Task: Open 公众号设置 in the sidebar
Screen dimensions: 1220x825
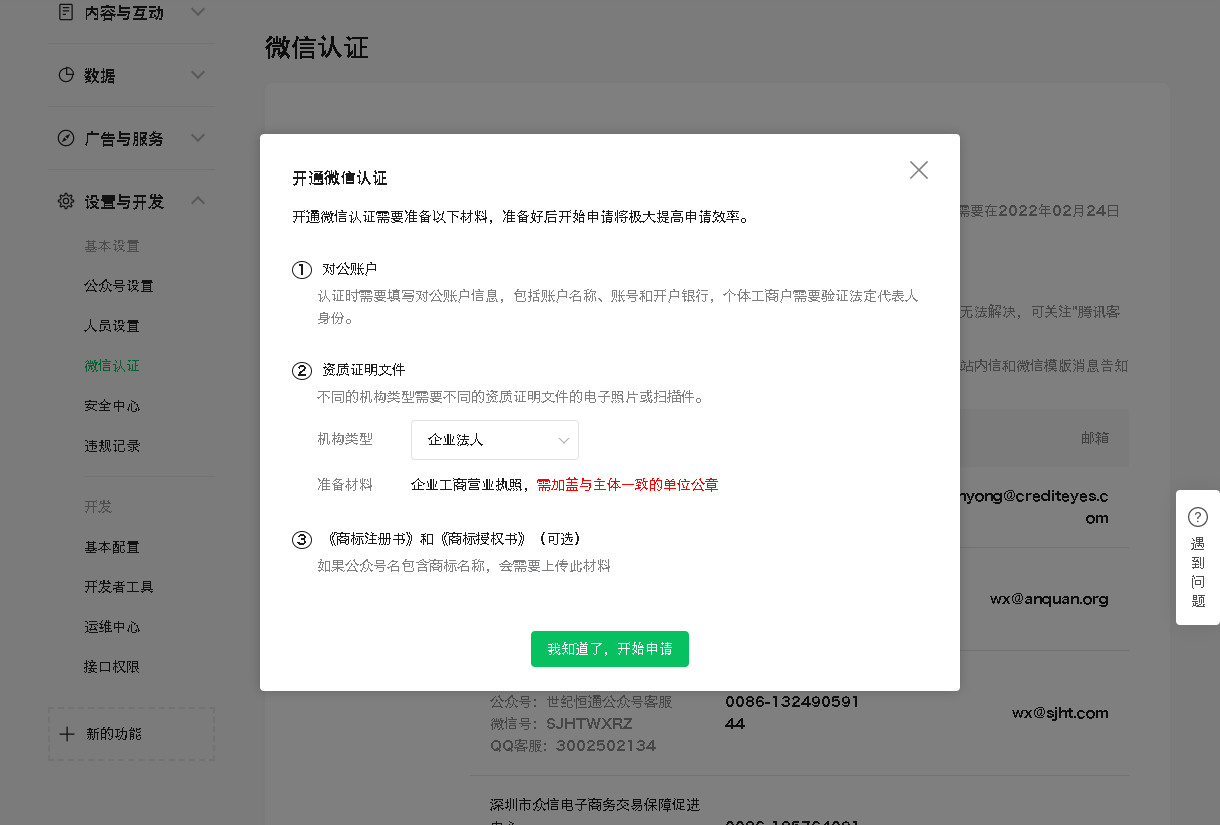Action: [x=119, y=286]
